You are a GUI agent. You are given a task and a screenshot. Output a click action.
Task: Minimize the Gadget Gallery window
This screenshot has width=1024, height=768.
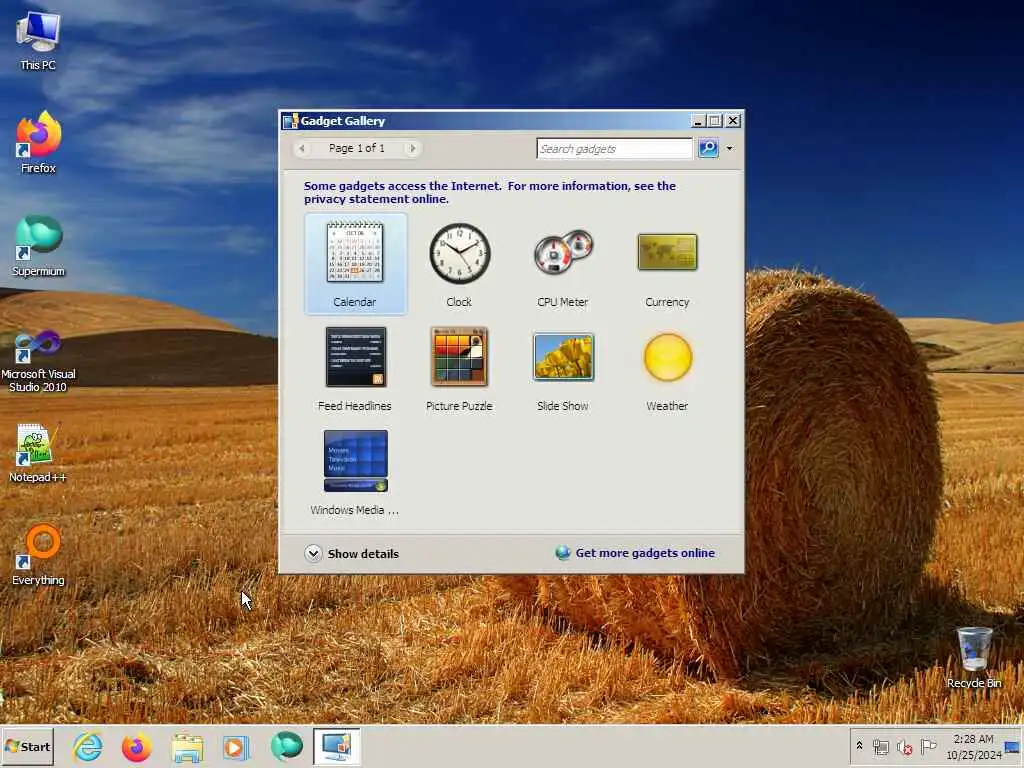697,121
